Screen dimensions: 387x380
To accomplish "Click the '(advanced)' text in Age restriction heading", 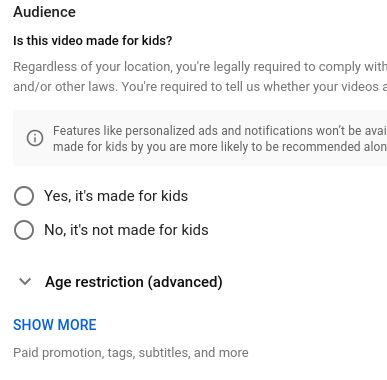I will (x=185, y=282).
